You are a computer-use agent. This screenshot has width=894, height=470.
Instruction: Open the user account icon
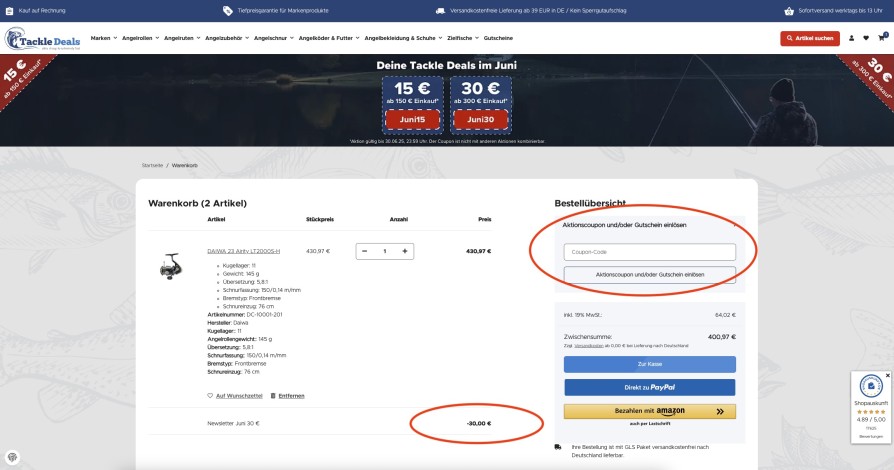[x=851, y=38]
